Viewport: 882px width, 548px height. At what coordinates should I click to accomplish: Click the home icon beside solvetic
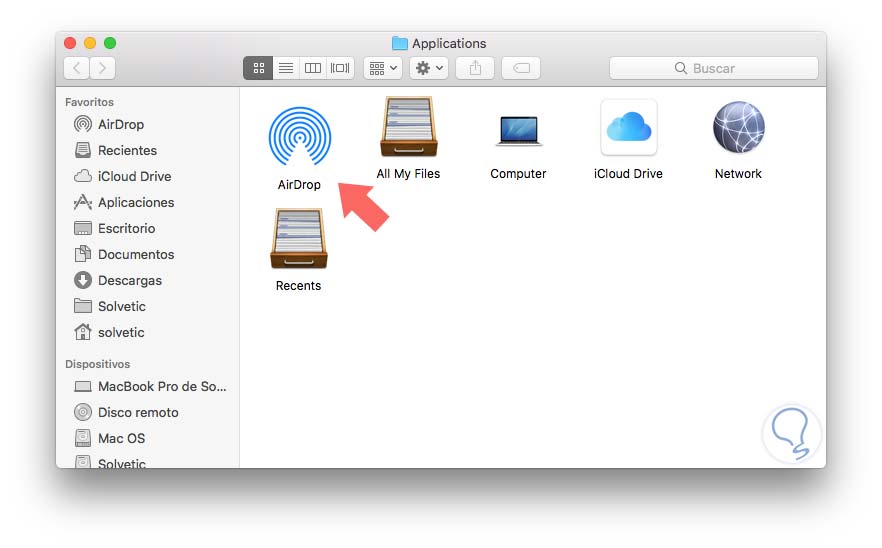(x=83, y=332)
